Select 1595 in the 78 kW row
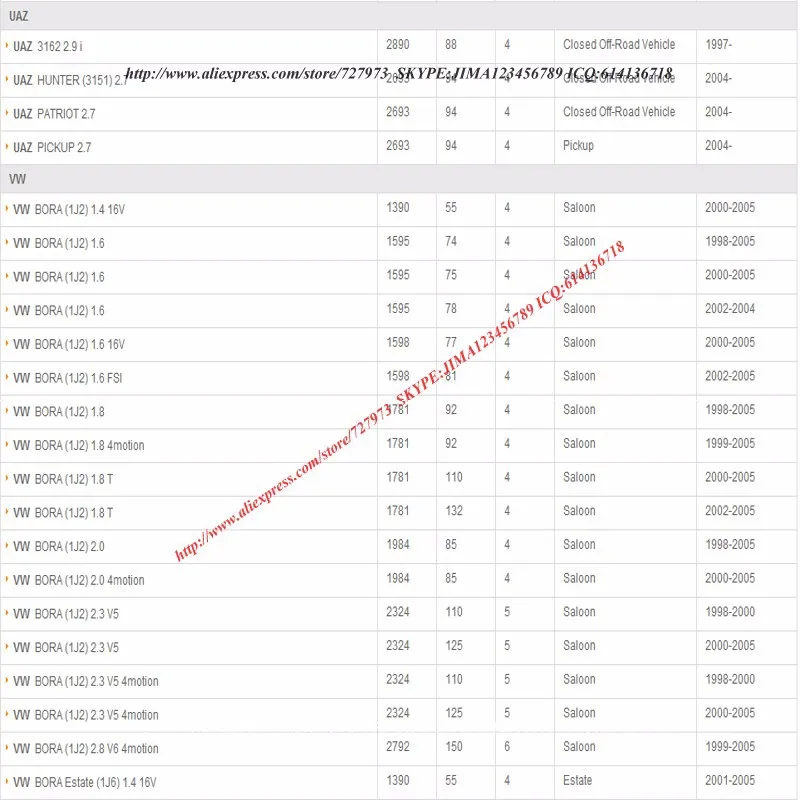 coord(397,309)
